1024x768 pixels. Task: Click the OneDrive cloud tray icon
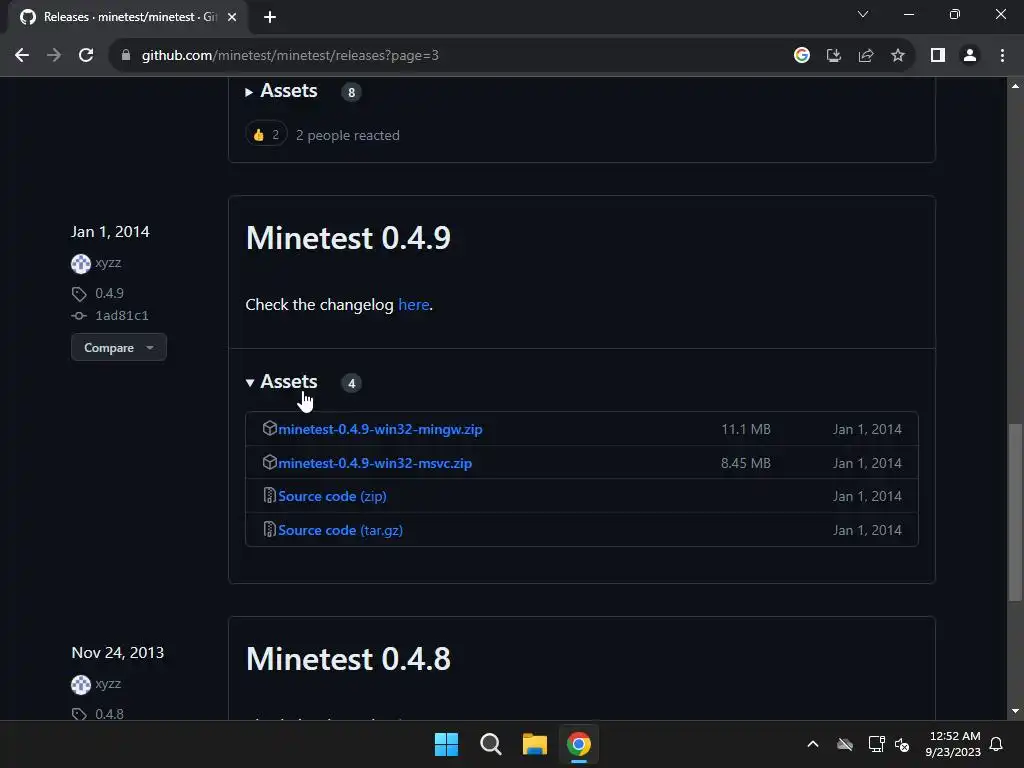(x=845, y=744)
